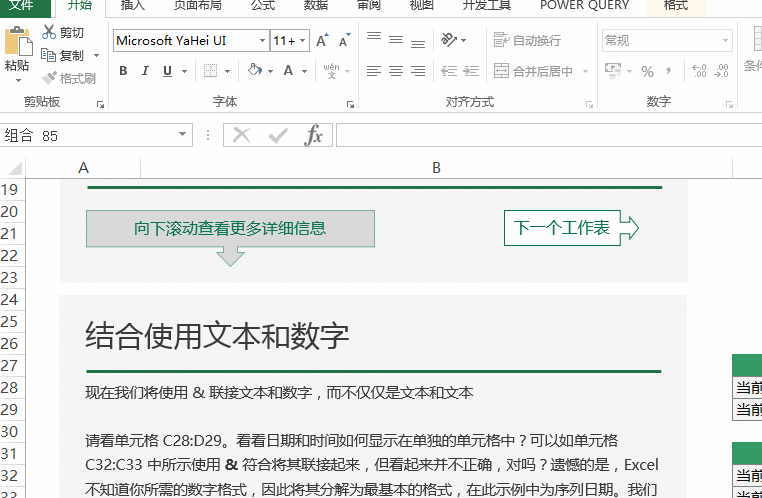Image resolution: width=762 pixels, height=498 pixels.
Task: Align text to top
Action: pyautogui.click(x=374, y=38)
